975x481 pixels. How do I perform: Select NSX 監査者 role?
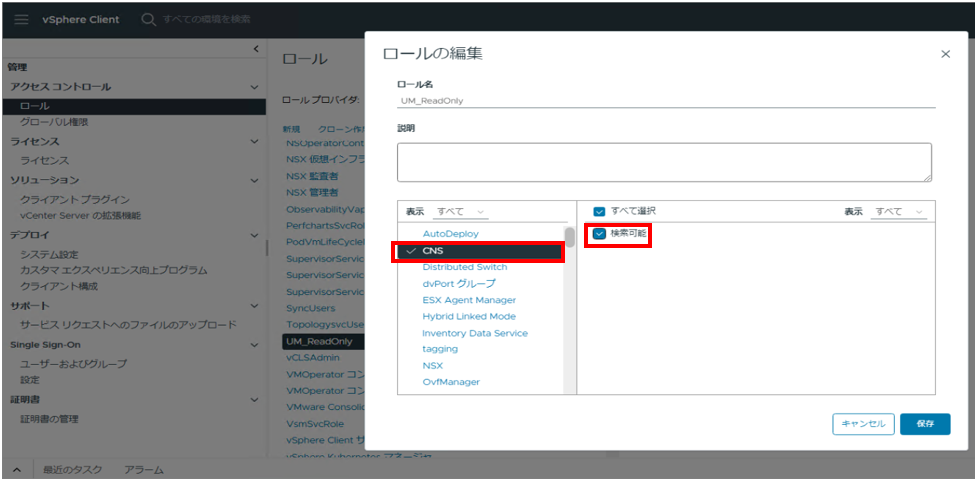click(312, 176)
